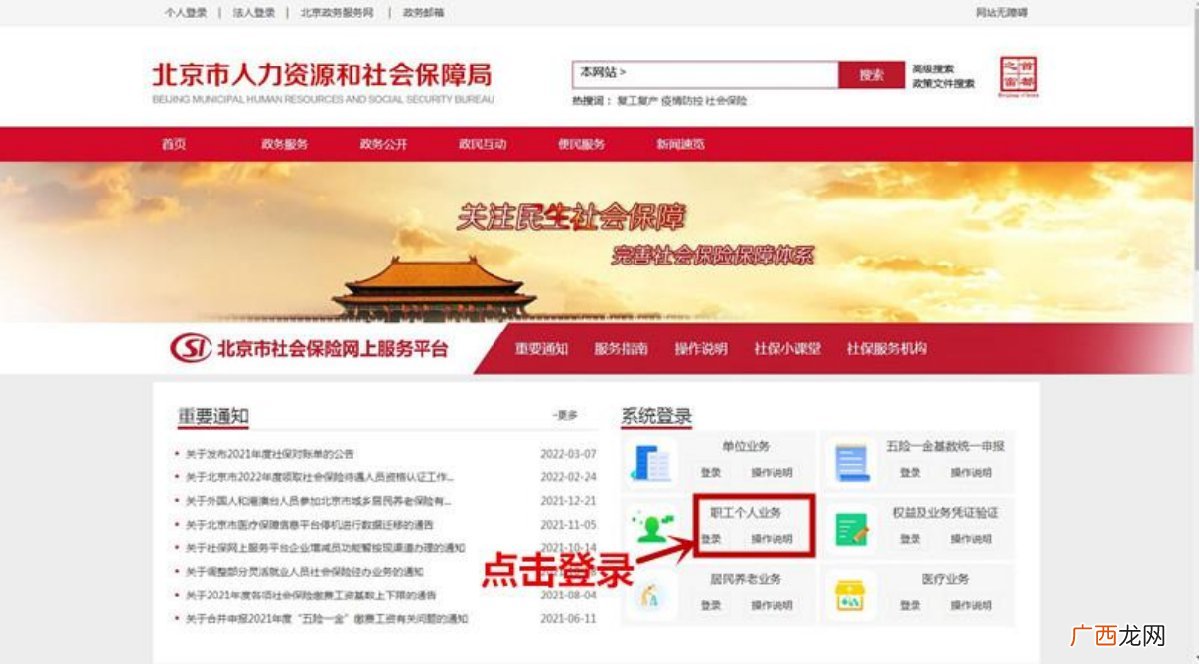
Task: Open 政策文件搜索 link
Action: 943,84
